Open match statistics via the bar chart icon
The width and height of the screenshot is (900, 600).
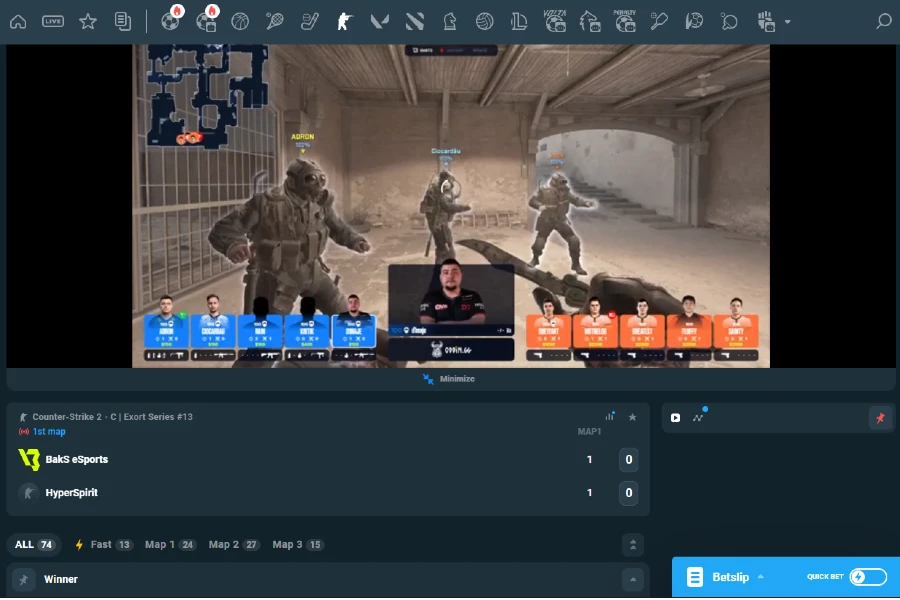click(610, 417)
